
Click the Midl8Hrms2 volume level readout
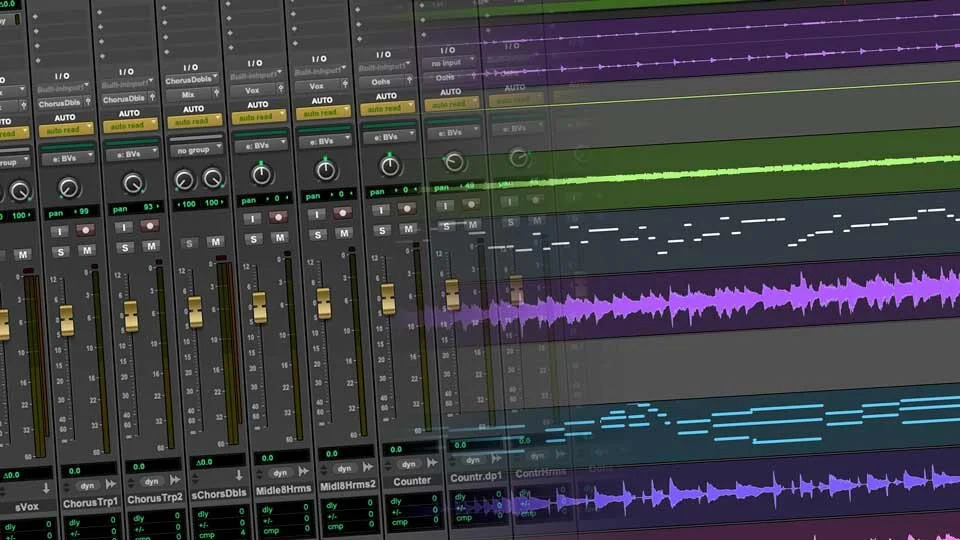(340, 453)
